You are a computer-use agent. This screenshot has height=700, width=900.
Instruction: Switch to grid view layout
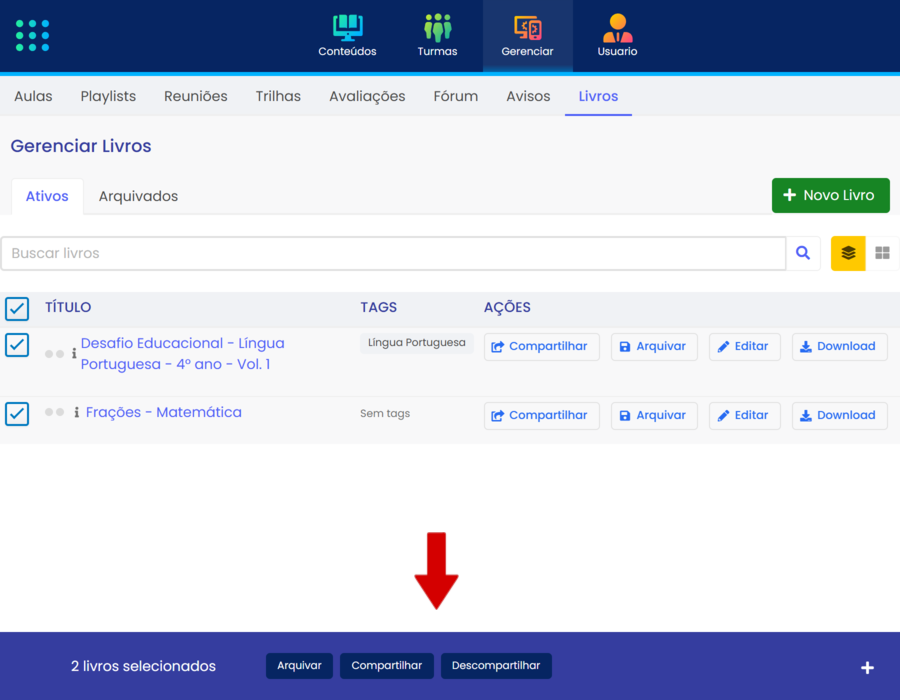882,254
